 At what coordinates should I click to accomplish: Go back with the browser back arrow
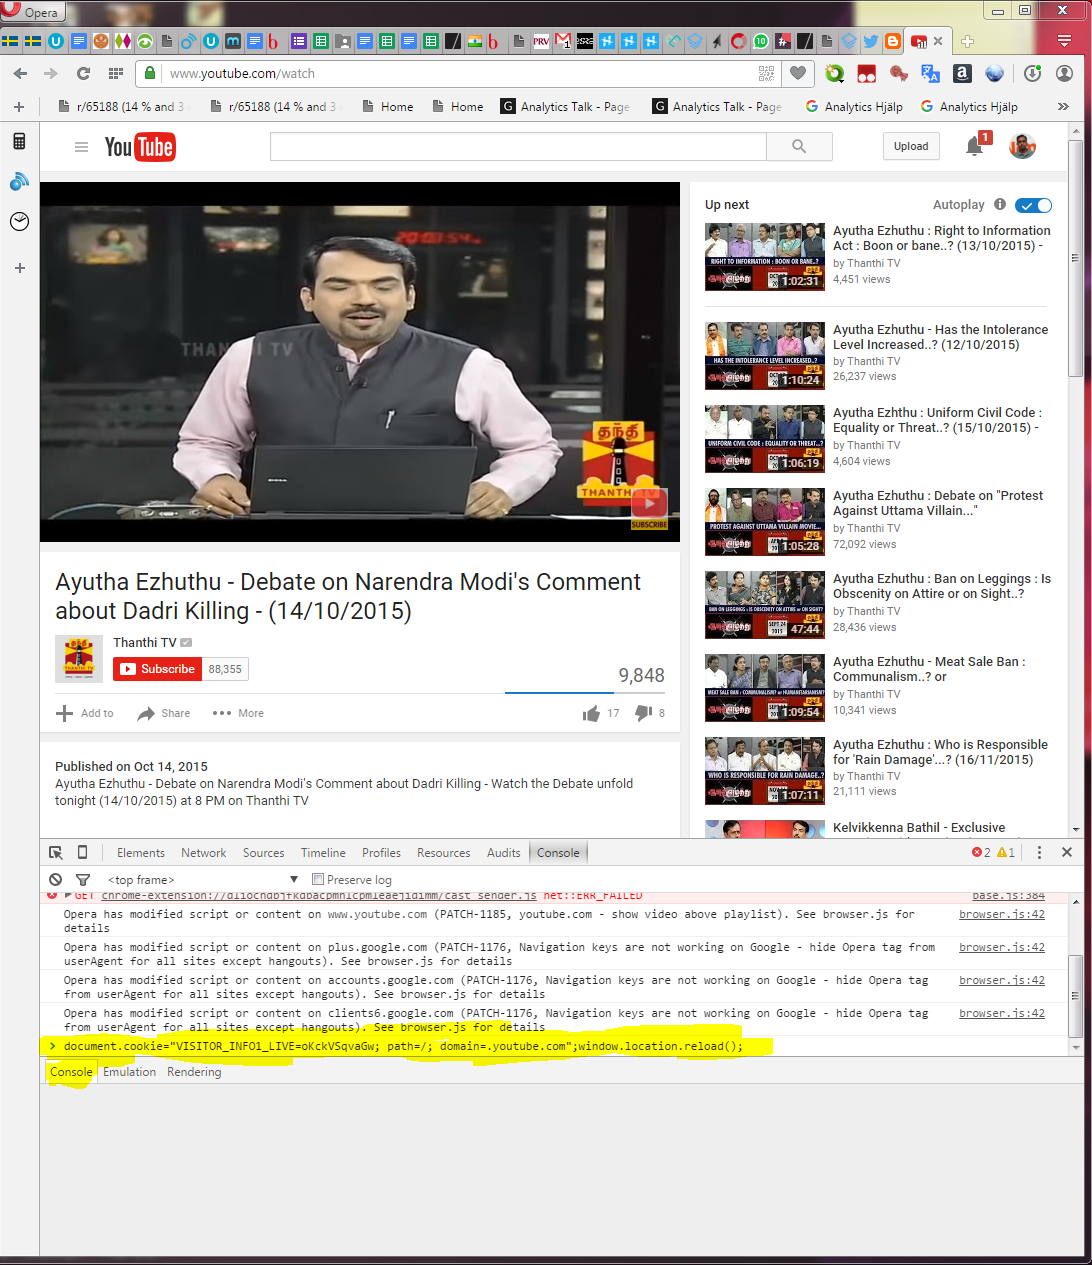click(x=21, y=73)
